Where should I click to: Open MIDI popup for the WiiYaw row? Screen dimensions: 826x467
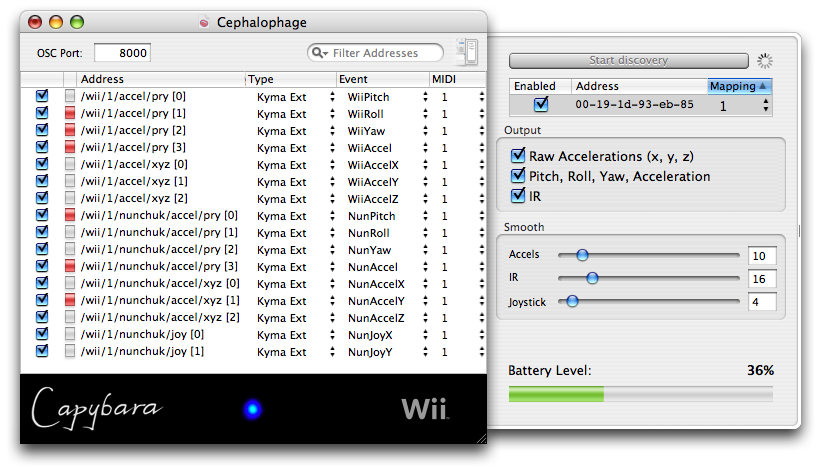[x=463, y=131]
